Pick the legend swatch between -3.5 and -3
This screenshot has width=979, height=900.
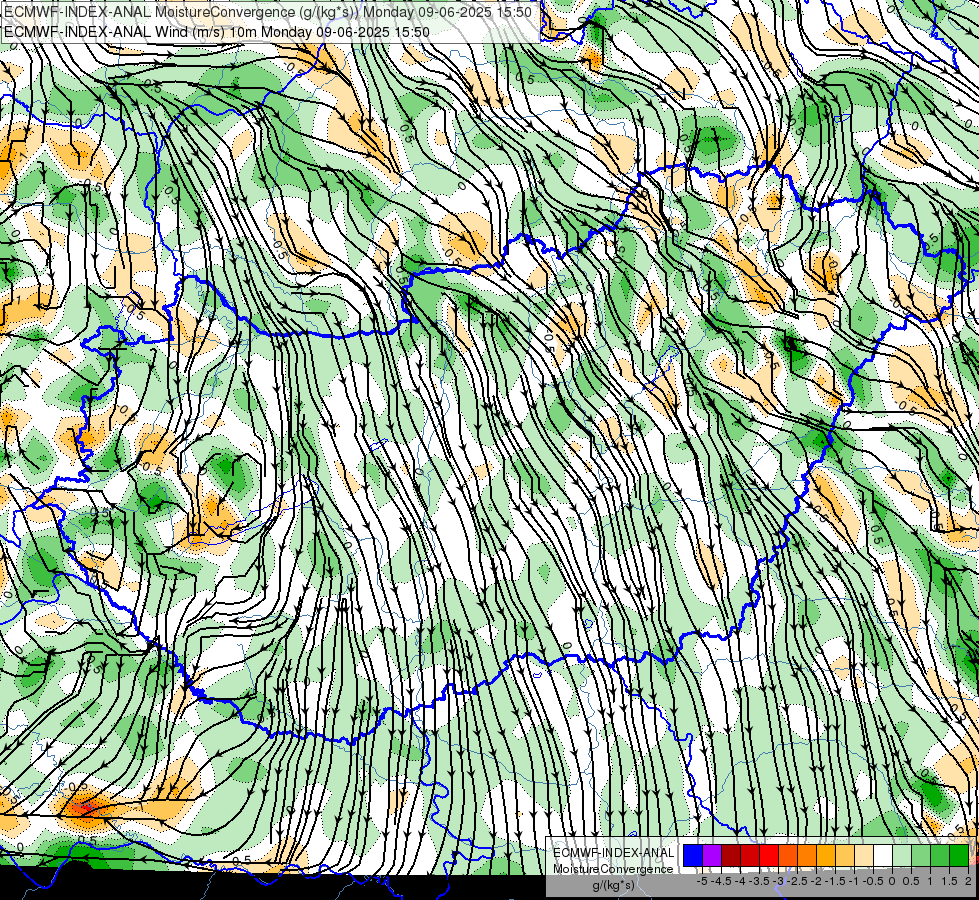tap(769, 855)
